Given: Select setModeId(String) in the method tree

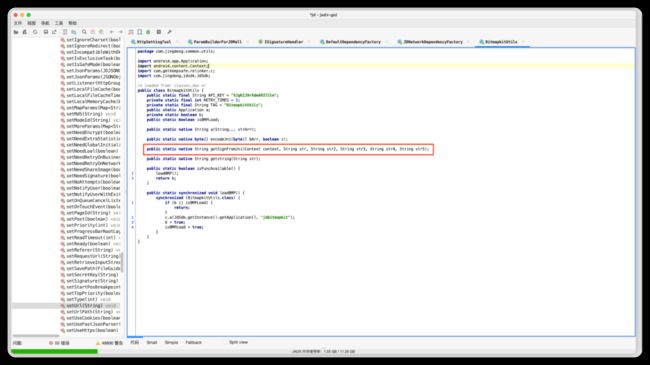Looking at the screenshot, I should tap(90, 120).
